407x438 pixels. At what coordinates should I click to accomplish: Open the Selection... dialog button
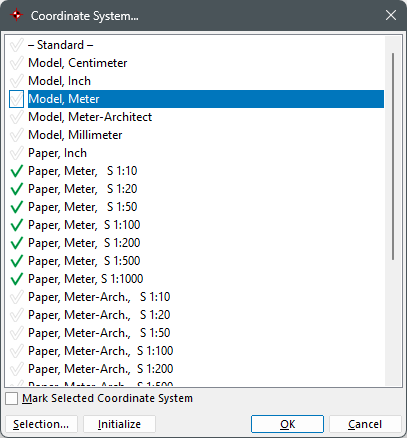point(41,424)
